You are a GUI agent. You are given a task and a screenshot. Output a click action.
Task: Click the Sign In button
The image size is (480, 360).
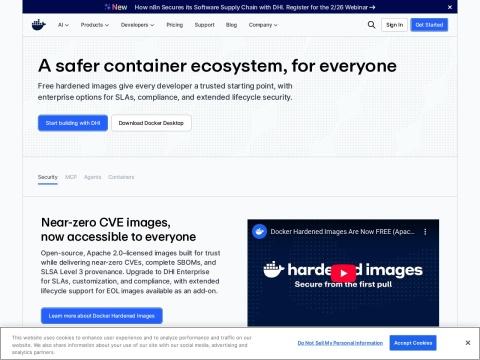coord(394,25)
